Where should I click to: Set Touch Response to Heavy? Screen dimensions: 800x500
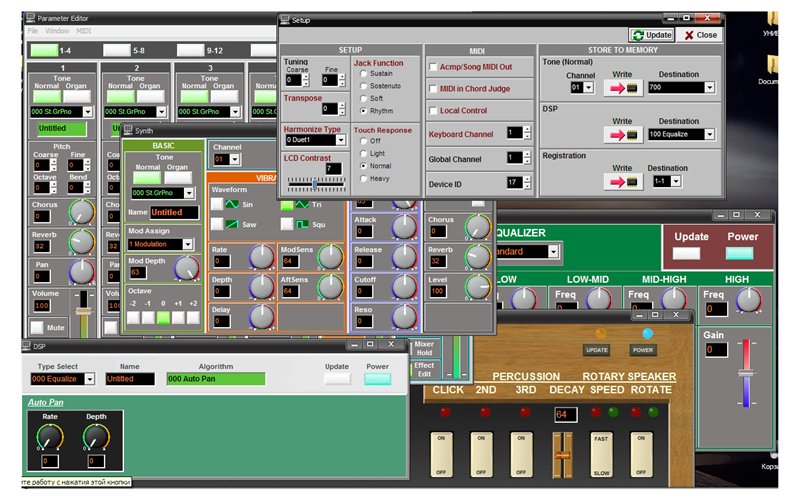click(362, 178)
